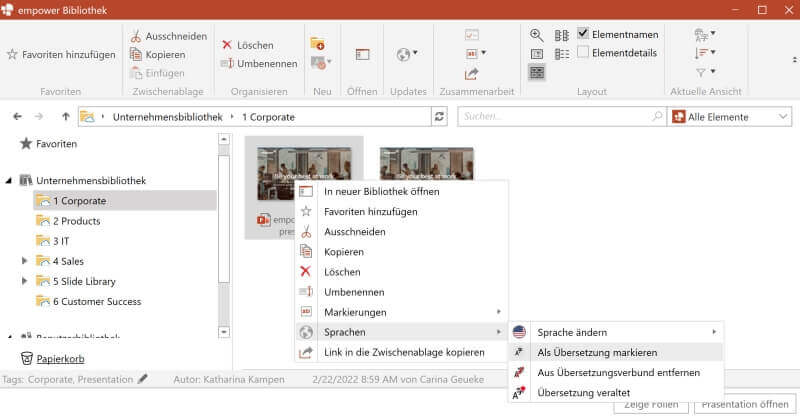Expand the 5 Slide Library folder
Image resolution: width=800 pixels, height=417 pixels.
click(x=25, y=281)
